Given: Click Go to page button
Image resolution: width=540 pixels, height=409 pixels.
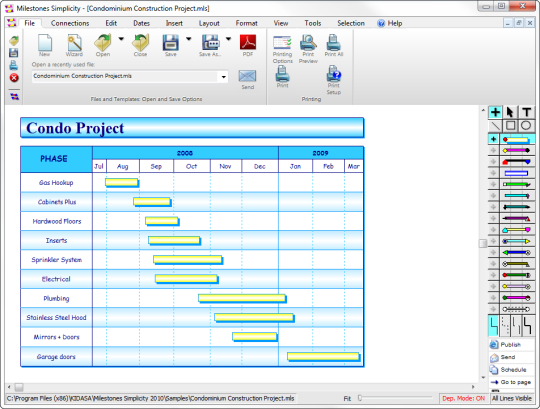Looking at the screenshot, I should point(511,382).
